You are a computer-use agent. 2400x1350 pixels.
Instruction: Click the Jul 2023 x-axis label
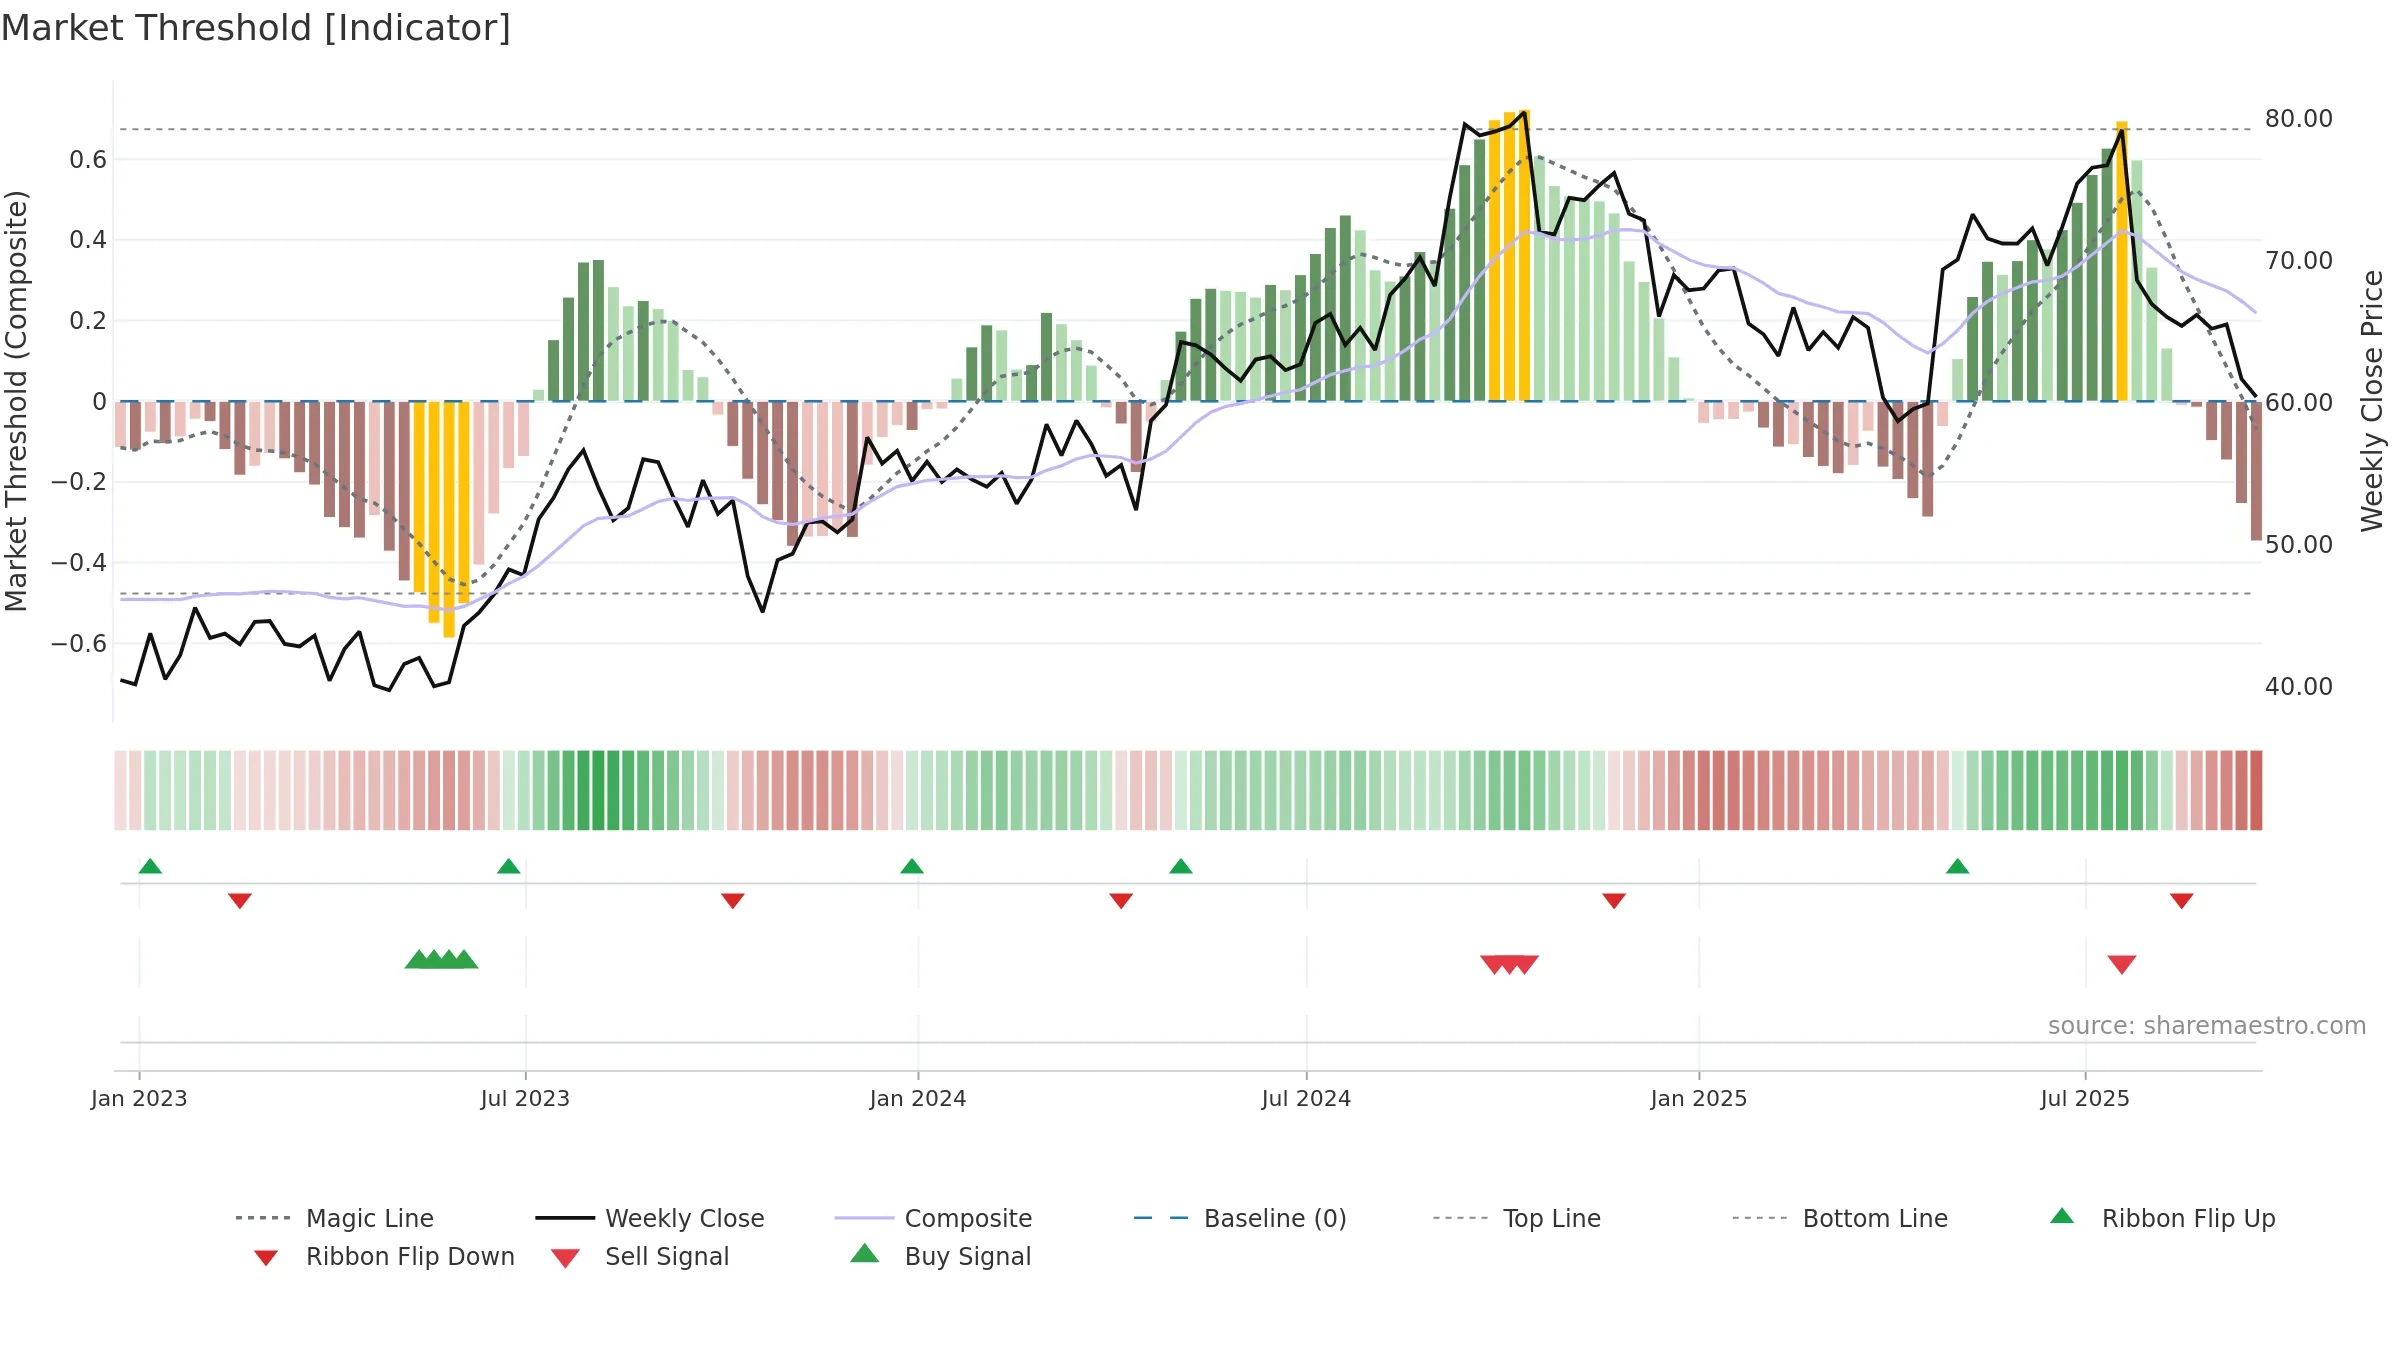point(525,1098)
